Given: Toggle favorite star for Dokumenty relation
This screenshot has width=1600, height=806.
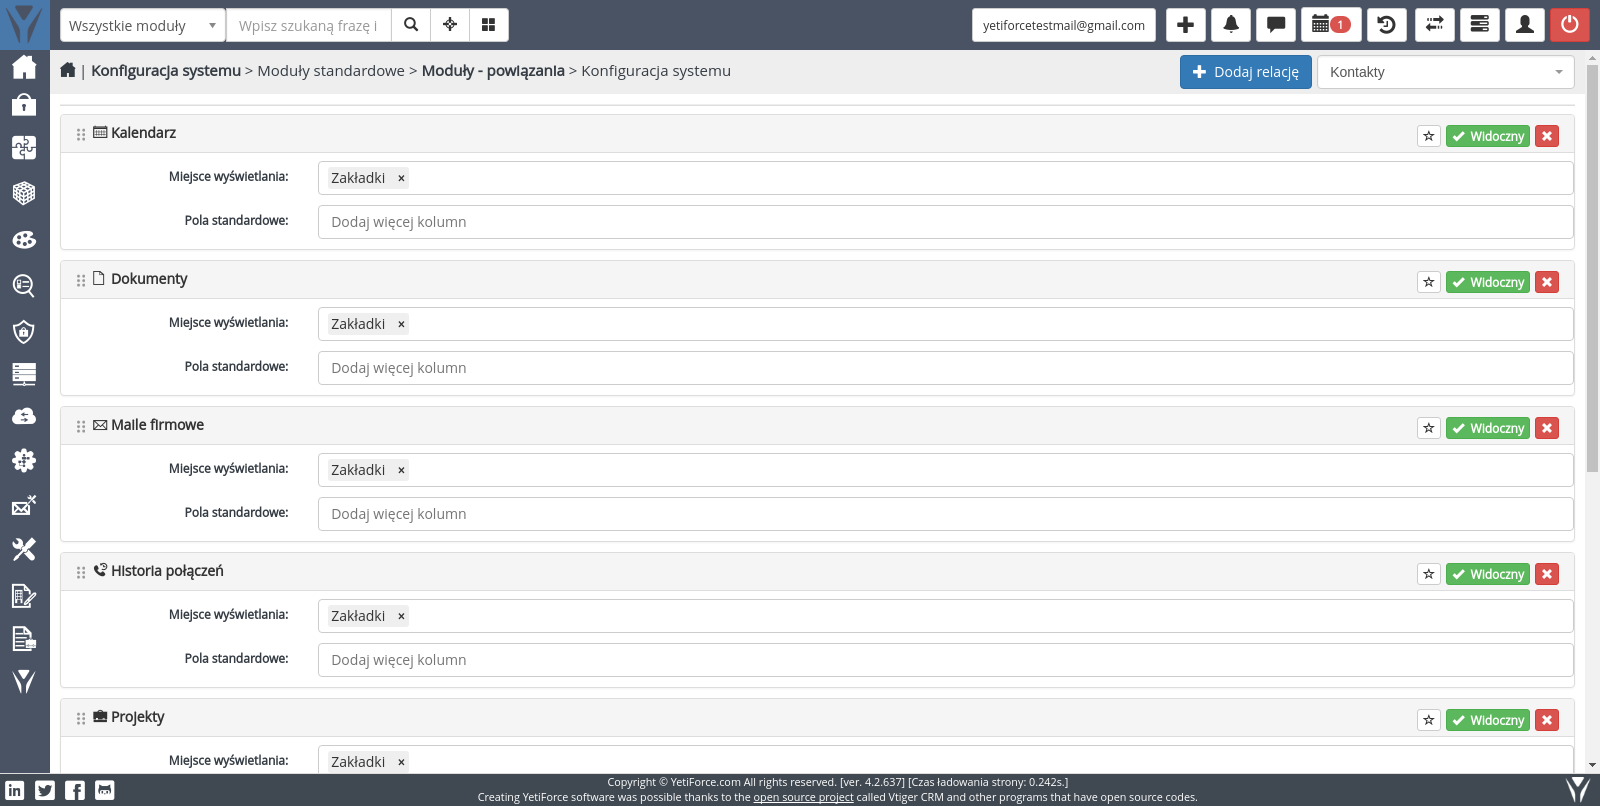Looking at the screenshot, I should (x=1428, y=282).
